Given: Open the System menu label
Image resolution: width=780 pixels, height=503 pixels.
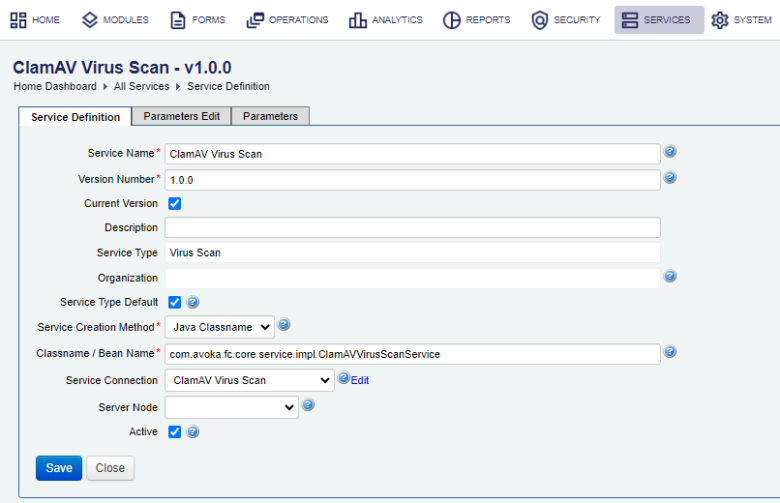Looking at the screenshot, I should 753,20.
